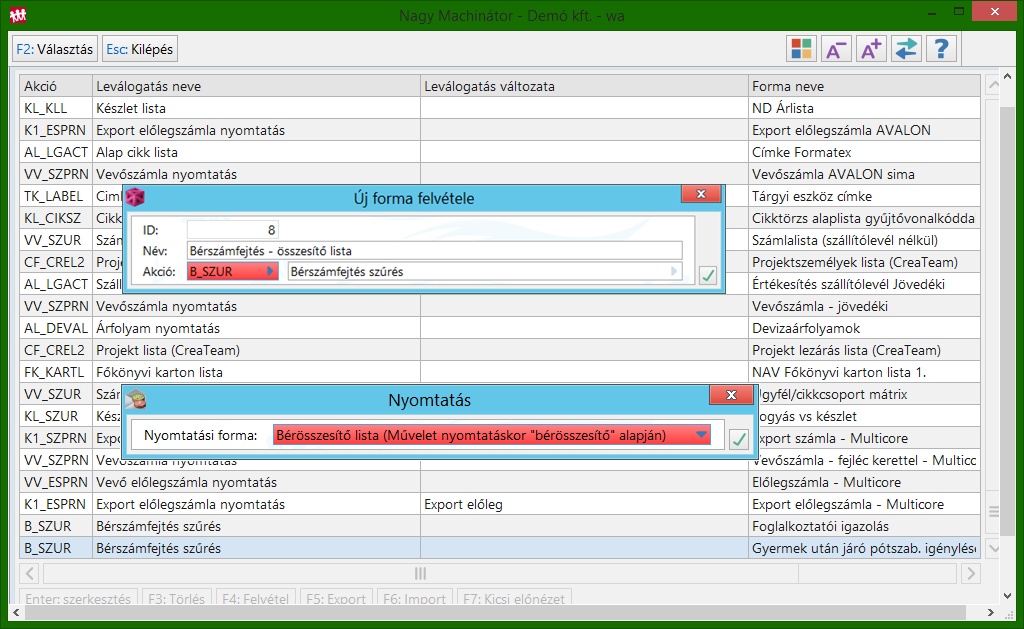Click Leválogatás változata column header
This screenshot has width=1024, height=629.
[x=584, y=86]
